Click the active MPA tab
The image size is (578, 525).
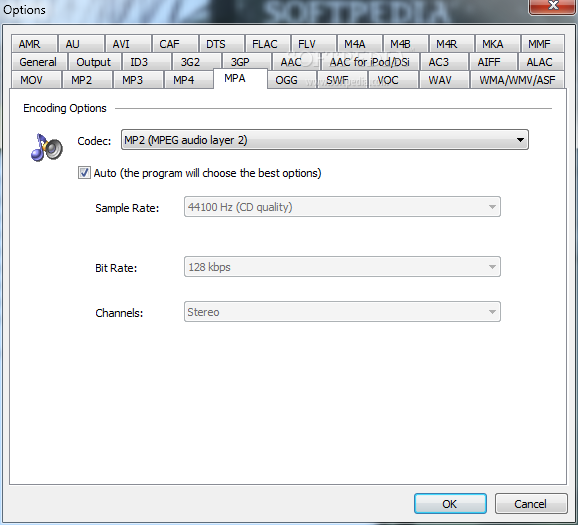[x=240, y=78]
